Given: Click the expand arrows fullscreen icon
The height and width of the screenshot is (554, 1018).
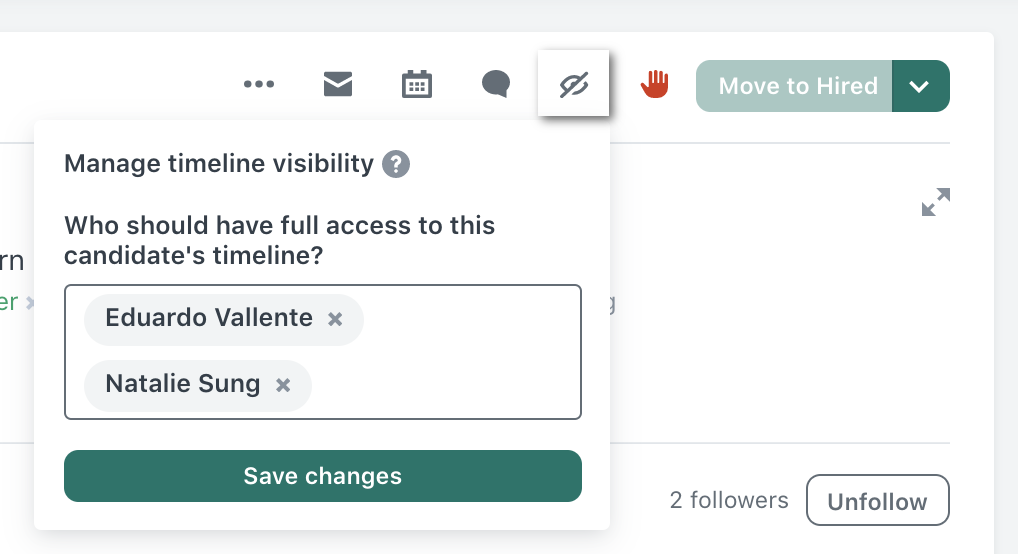Looking at the screenshot, I should click(936, 202).
